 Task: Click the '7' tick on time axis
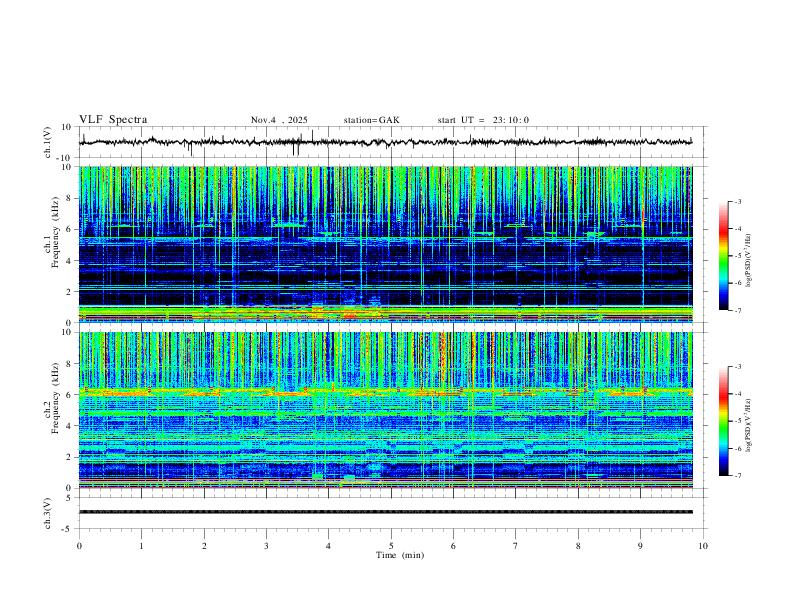tap(516, 546)
